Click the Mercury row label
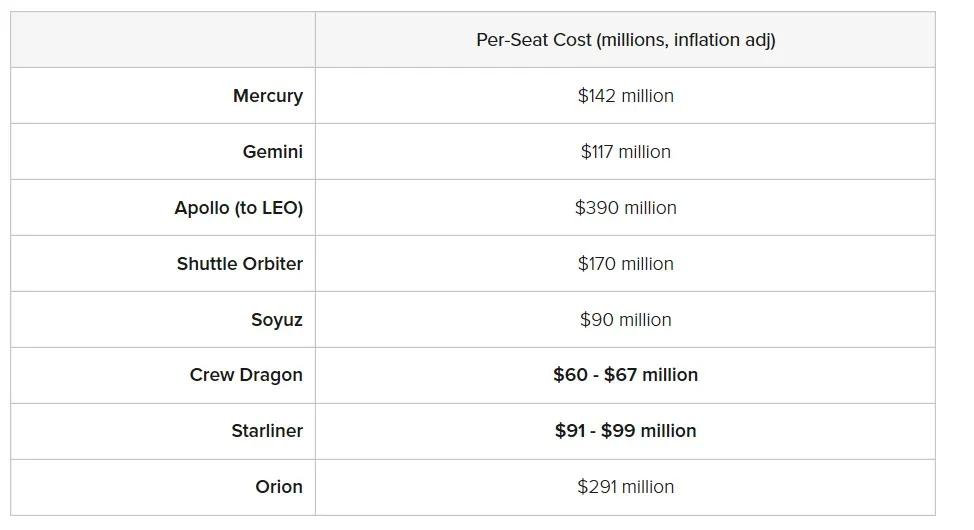This screenshot has width=974, height=530. point(267,96)
